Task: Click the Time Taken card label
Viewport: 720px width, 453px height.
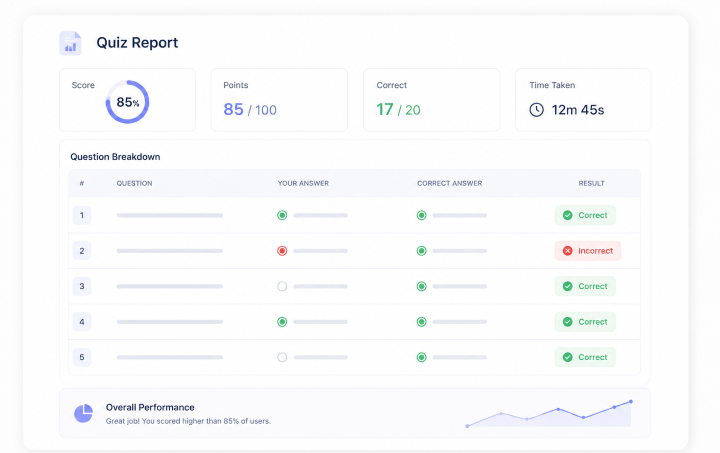Action: (552, 85)
